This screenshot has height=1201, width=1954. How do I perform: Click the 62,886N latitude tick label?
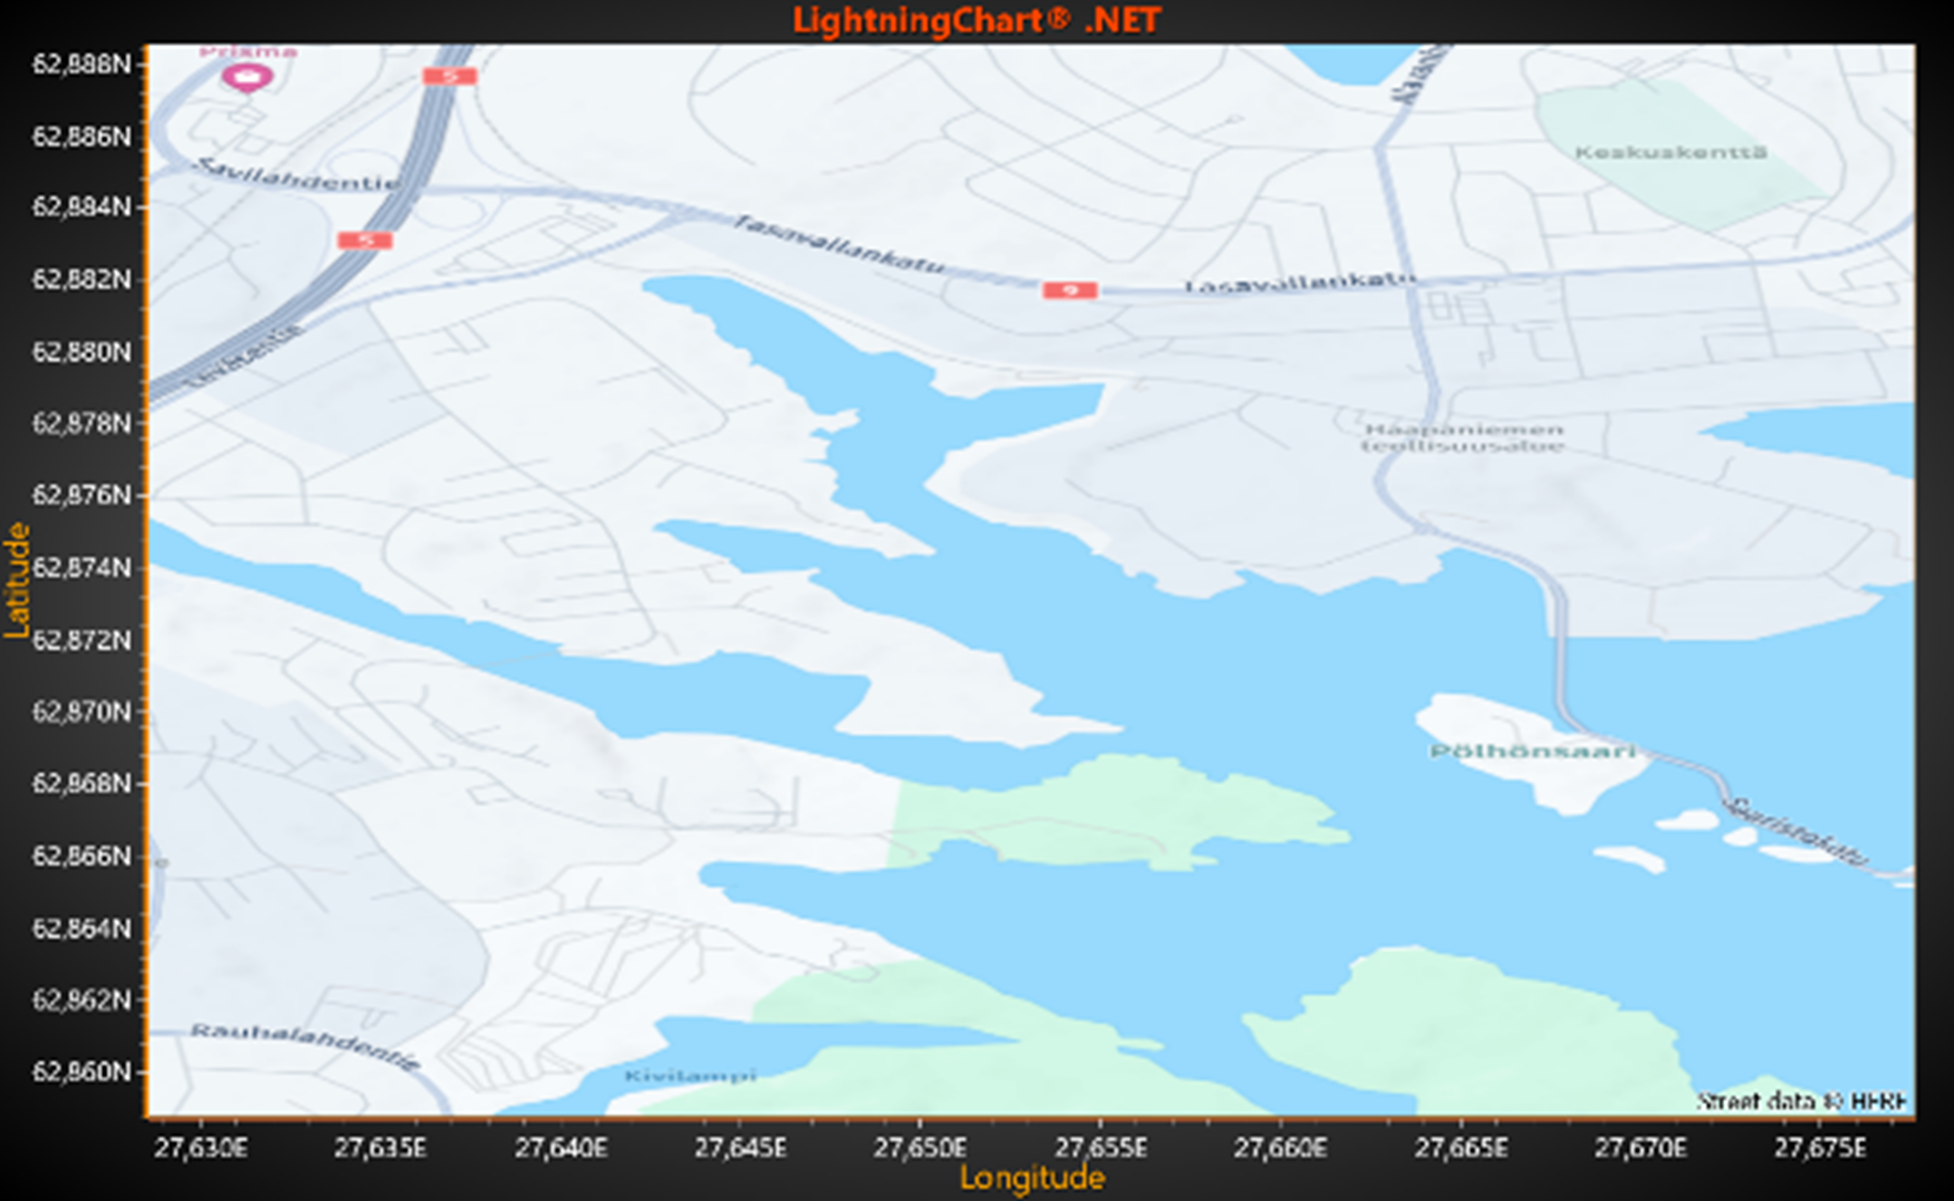[x=82, y=136]
